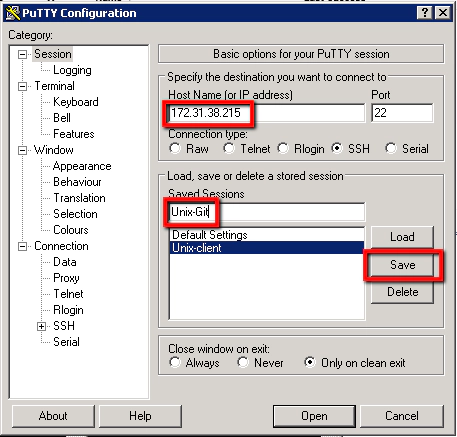
Task: Click the Host Name input field
Action: coord(266,113)
